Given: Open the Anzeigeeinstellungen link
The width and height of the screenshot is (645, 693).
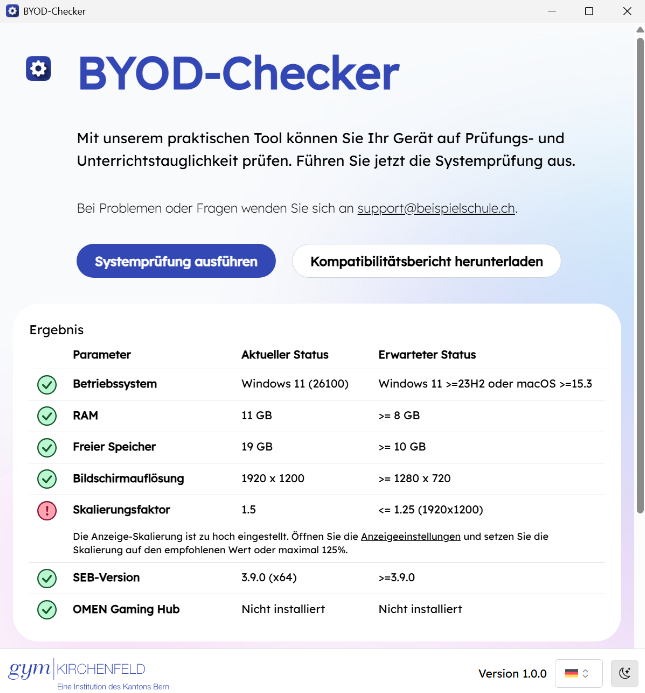Looking at the screenshot, I should click(410, 537).
